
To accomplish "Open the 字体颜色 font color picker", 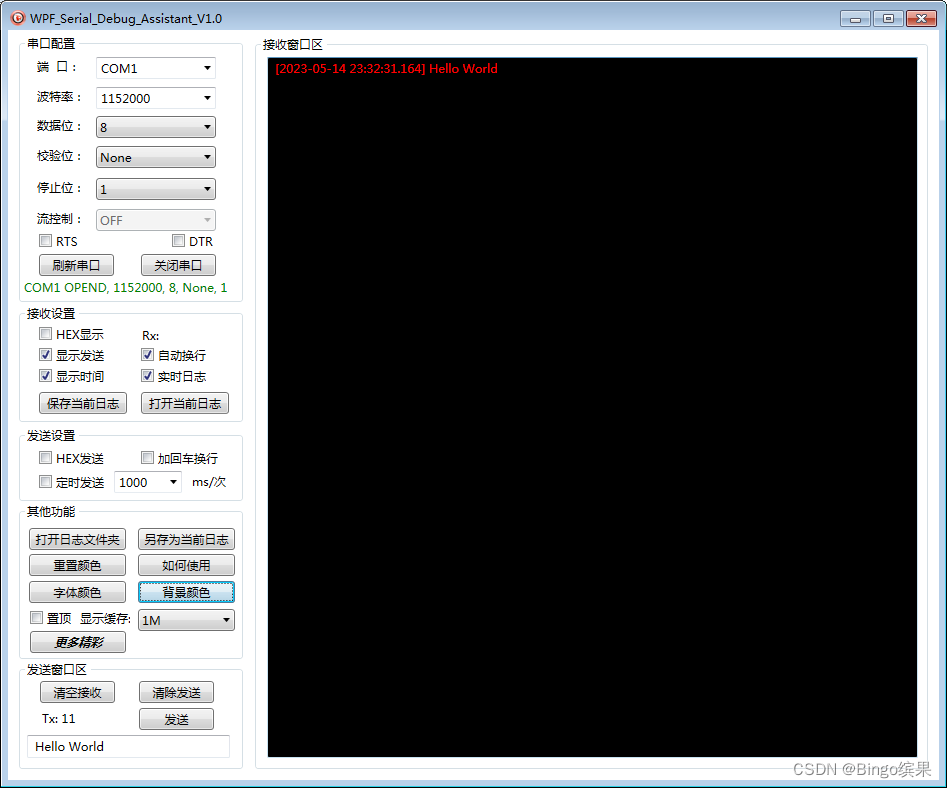I will 77,591.
